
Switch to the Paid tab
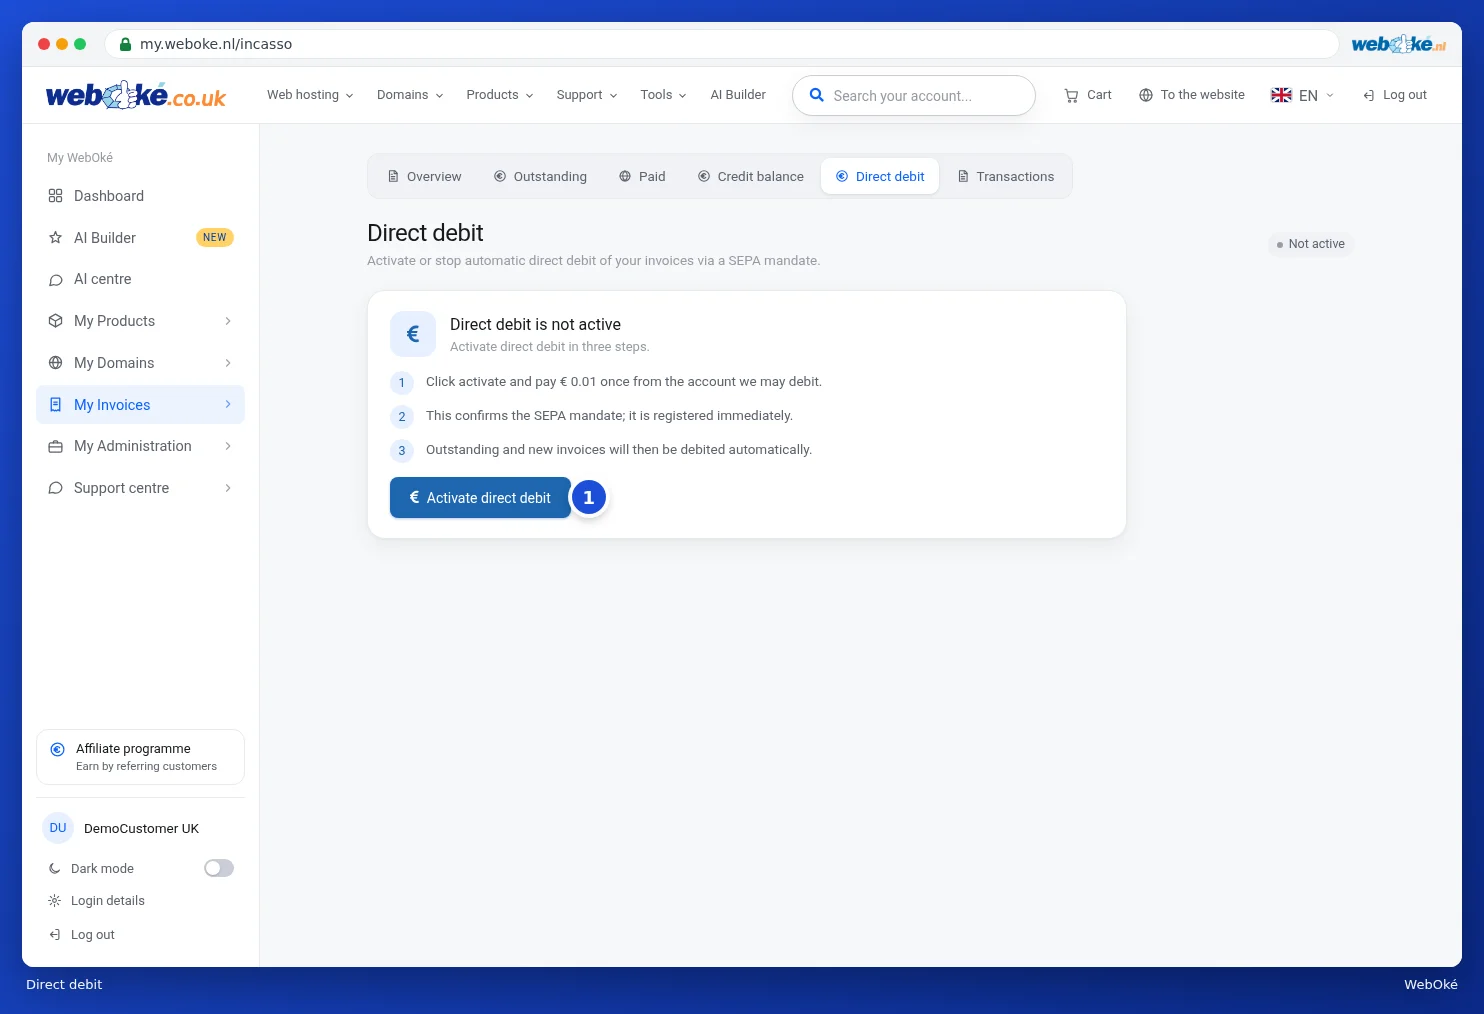click(x=642, y=176)
